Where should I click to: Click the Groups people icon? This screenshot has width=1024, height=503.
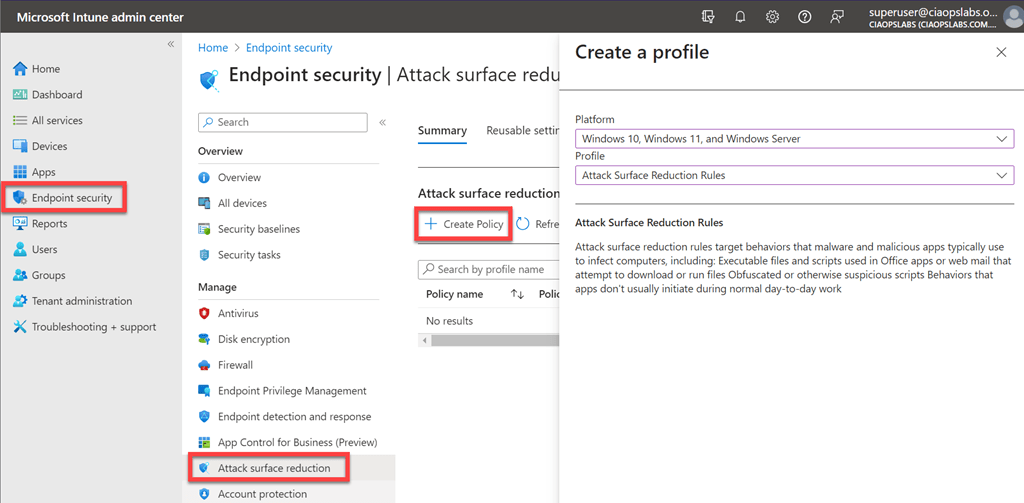(20, 275)
